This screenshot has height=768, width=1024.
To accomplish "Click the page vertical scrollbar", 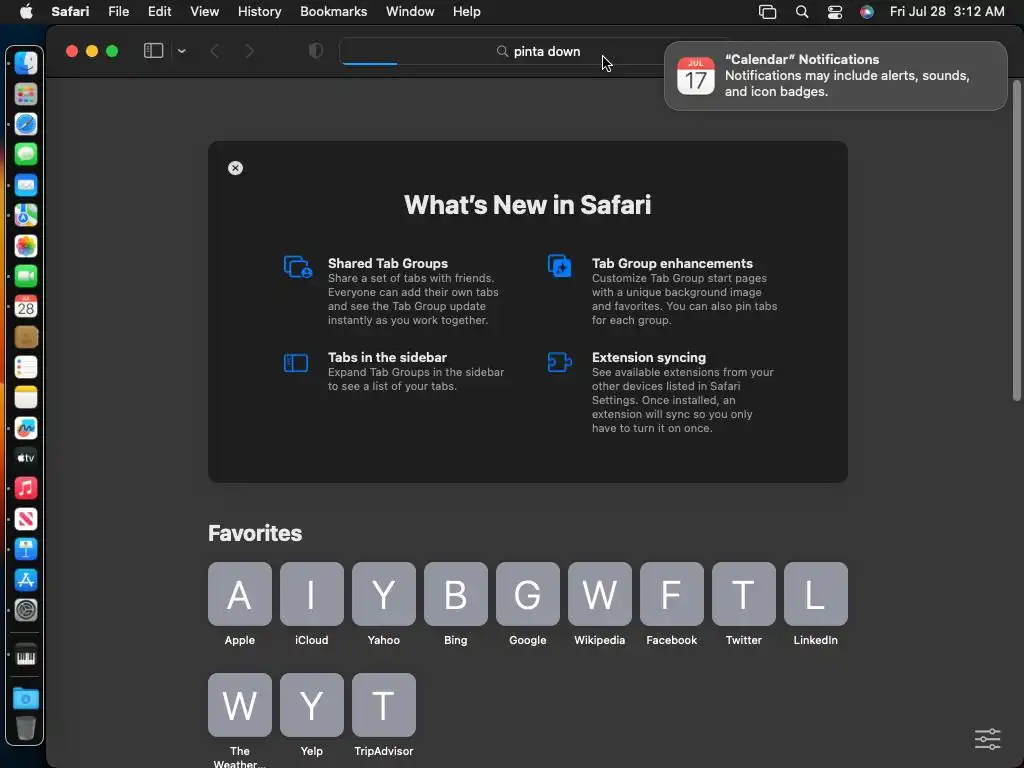I will (1016, 240).
